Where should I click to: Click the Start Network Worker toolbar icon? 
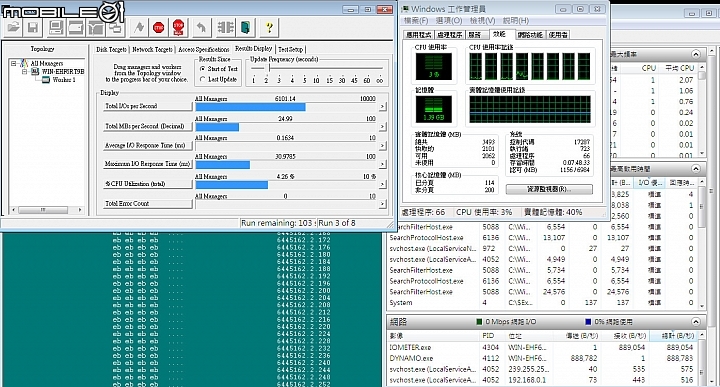coord(96,28)
